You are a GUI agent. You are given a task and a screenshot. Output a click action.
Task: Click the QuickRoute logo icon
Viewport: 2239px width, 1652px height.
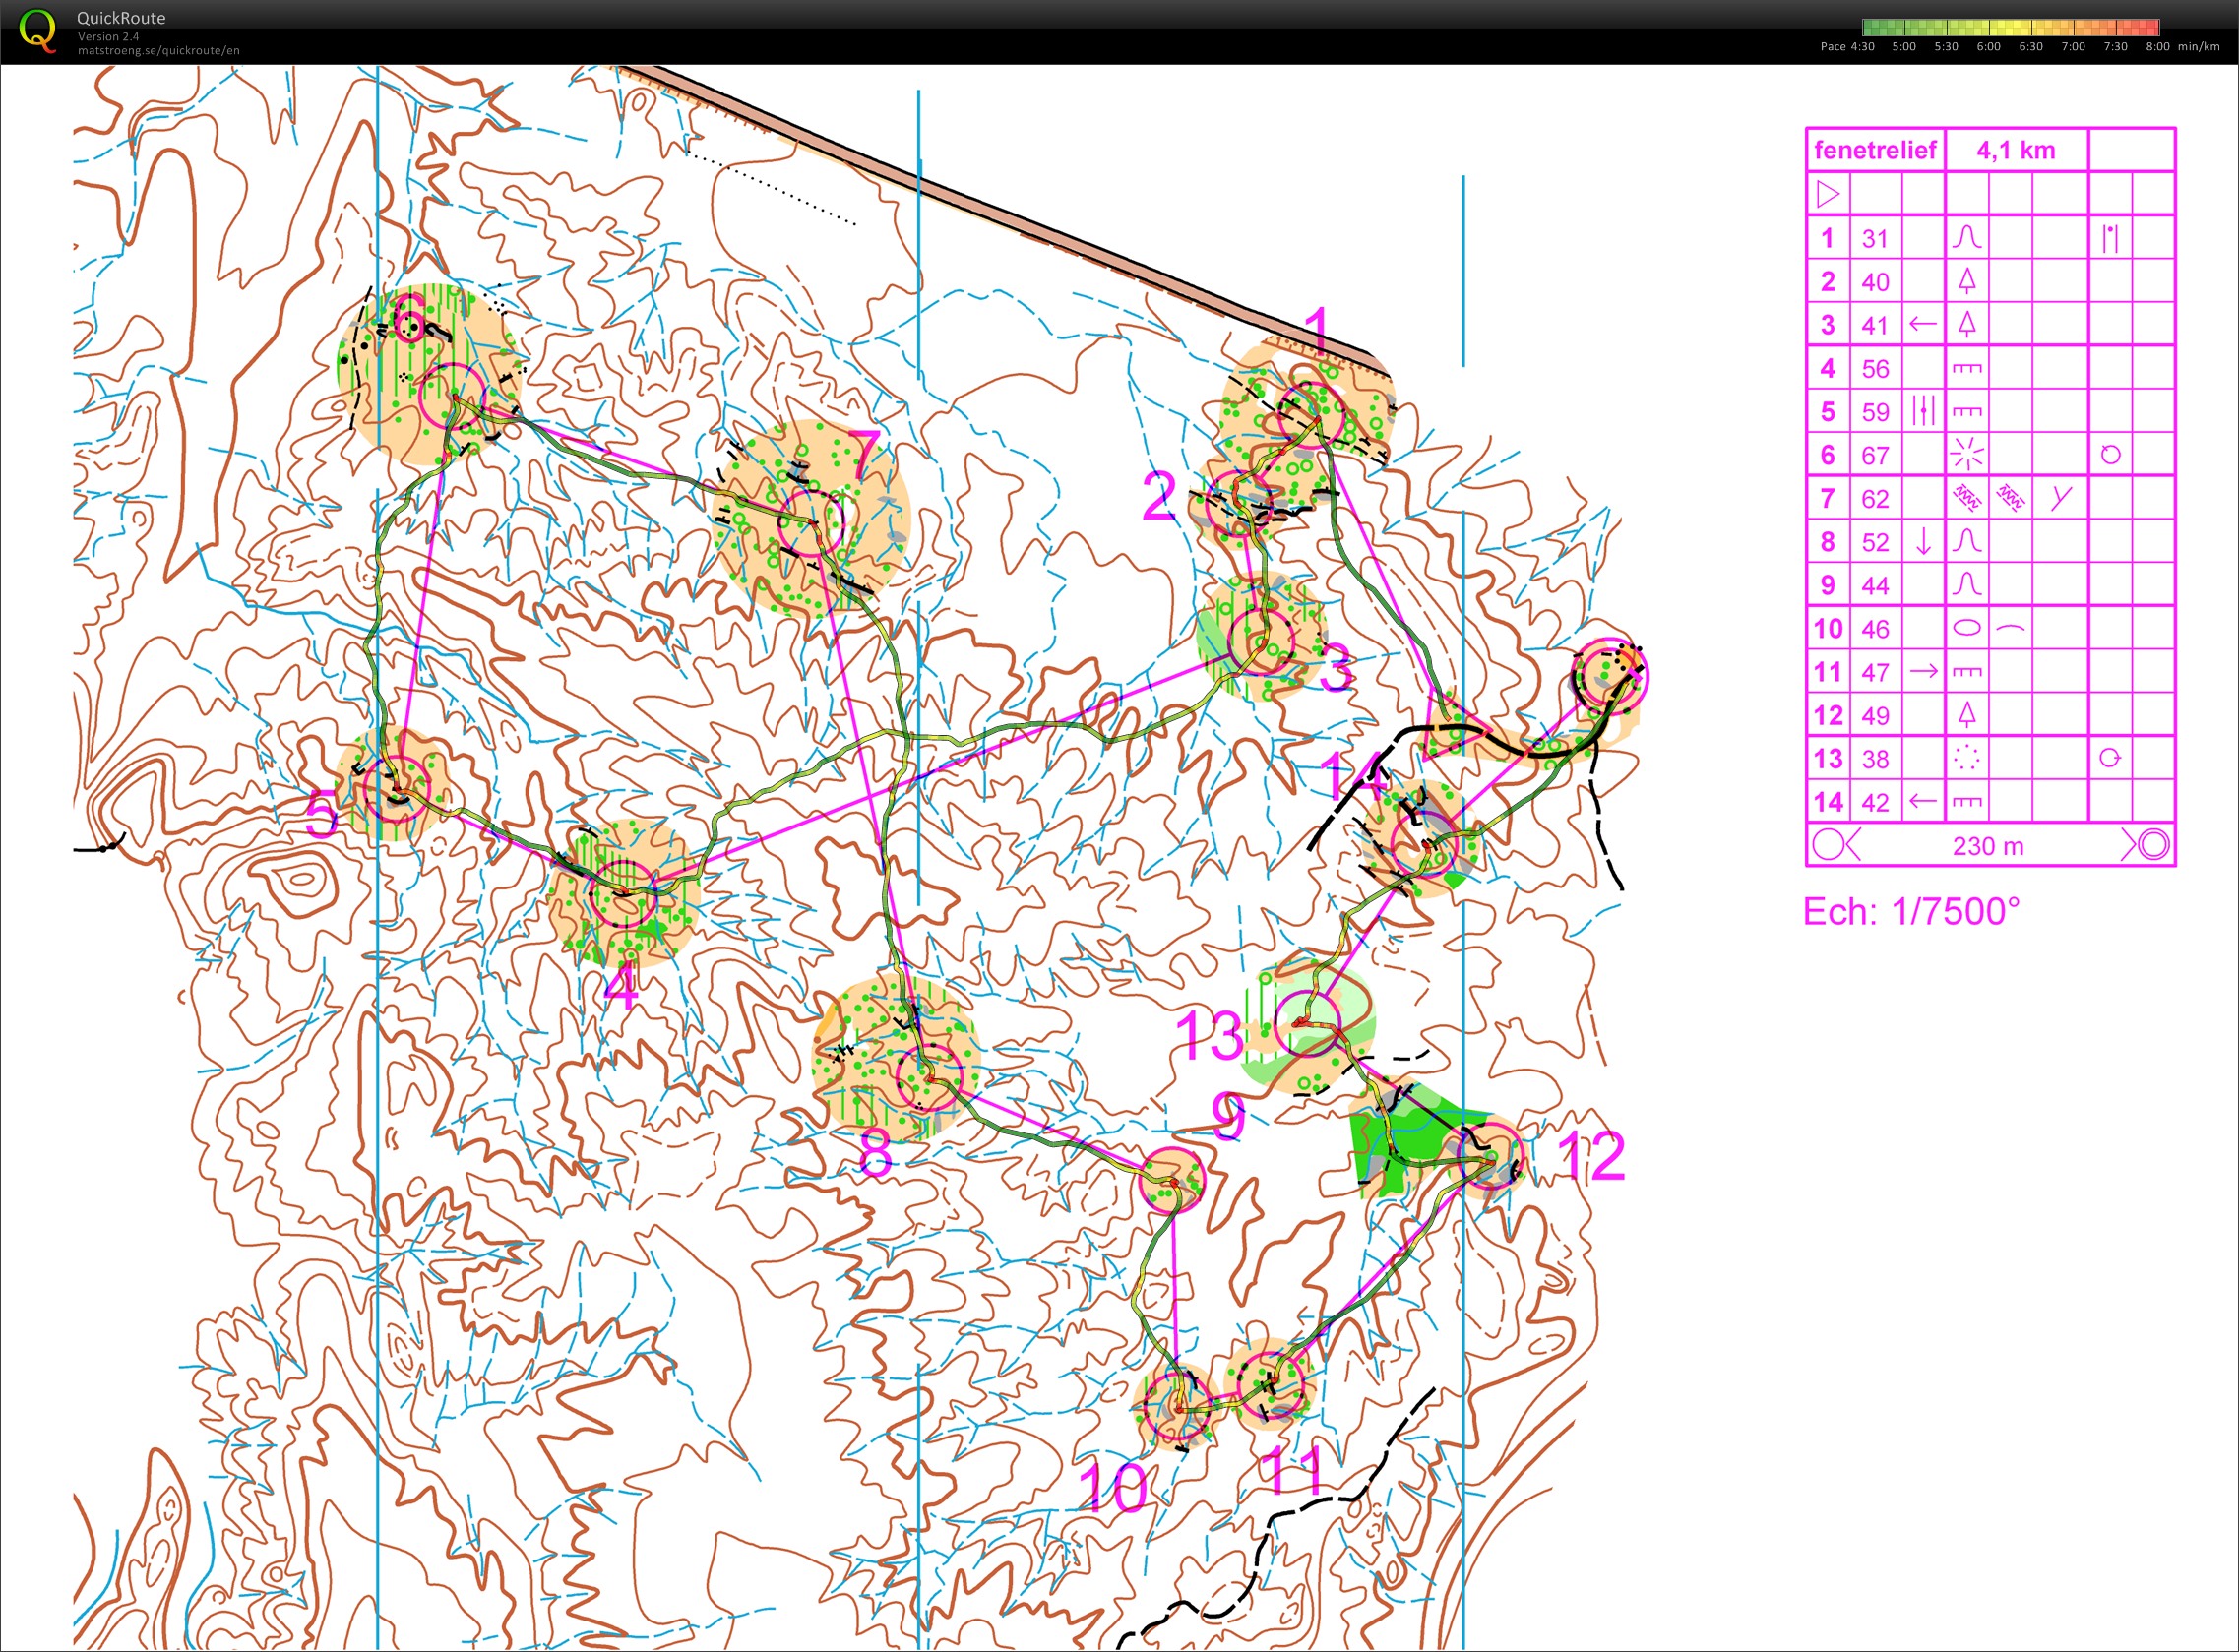click(38, 31)
